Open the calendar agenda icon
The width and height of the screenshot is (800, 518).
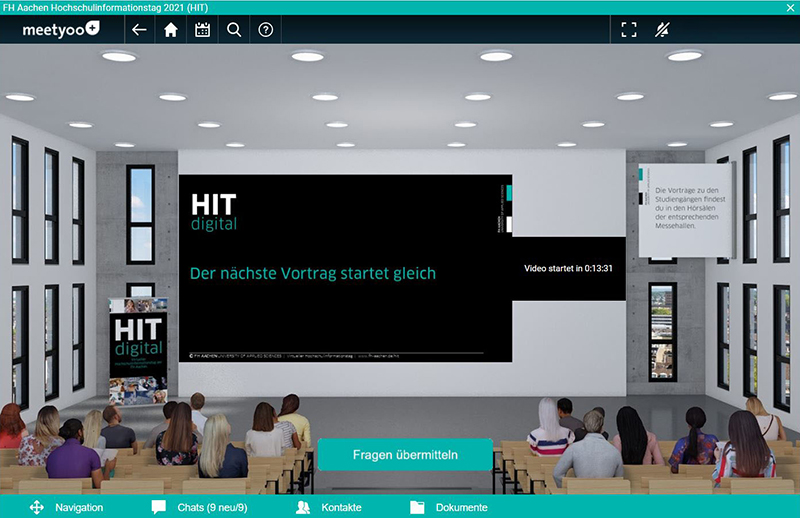[x=203, y=30]
